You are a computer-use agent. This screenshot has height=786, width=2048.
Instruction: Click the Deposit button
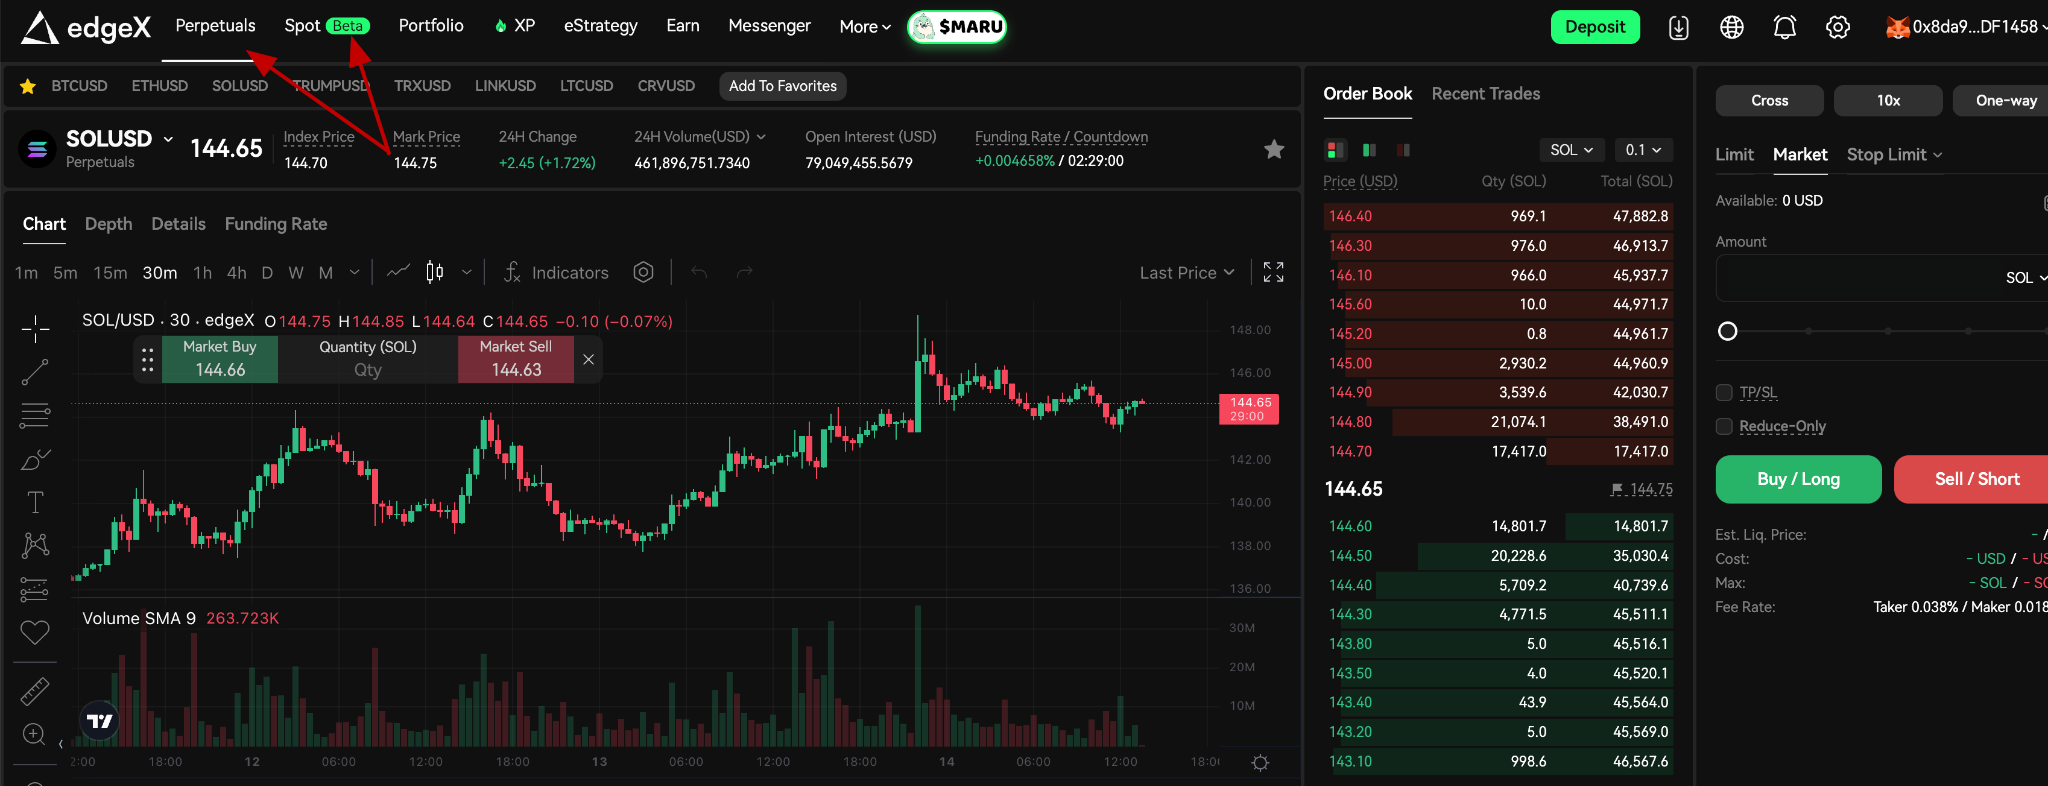(x=1595, y=27)
